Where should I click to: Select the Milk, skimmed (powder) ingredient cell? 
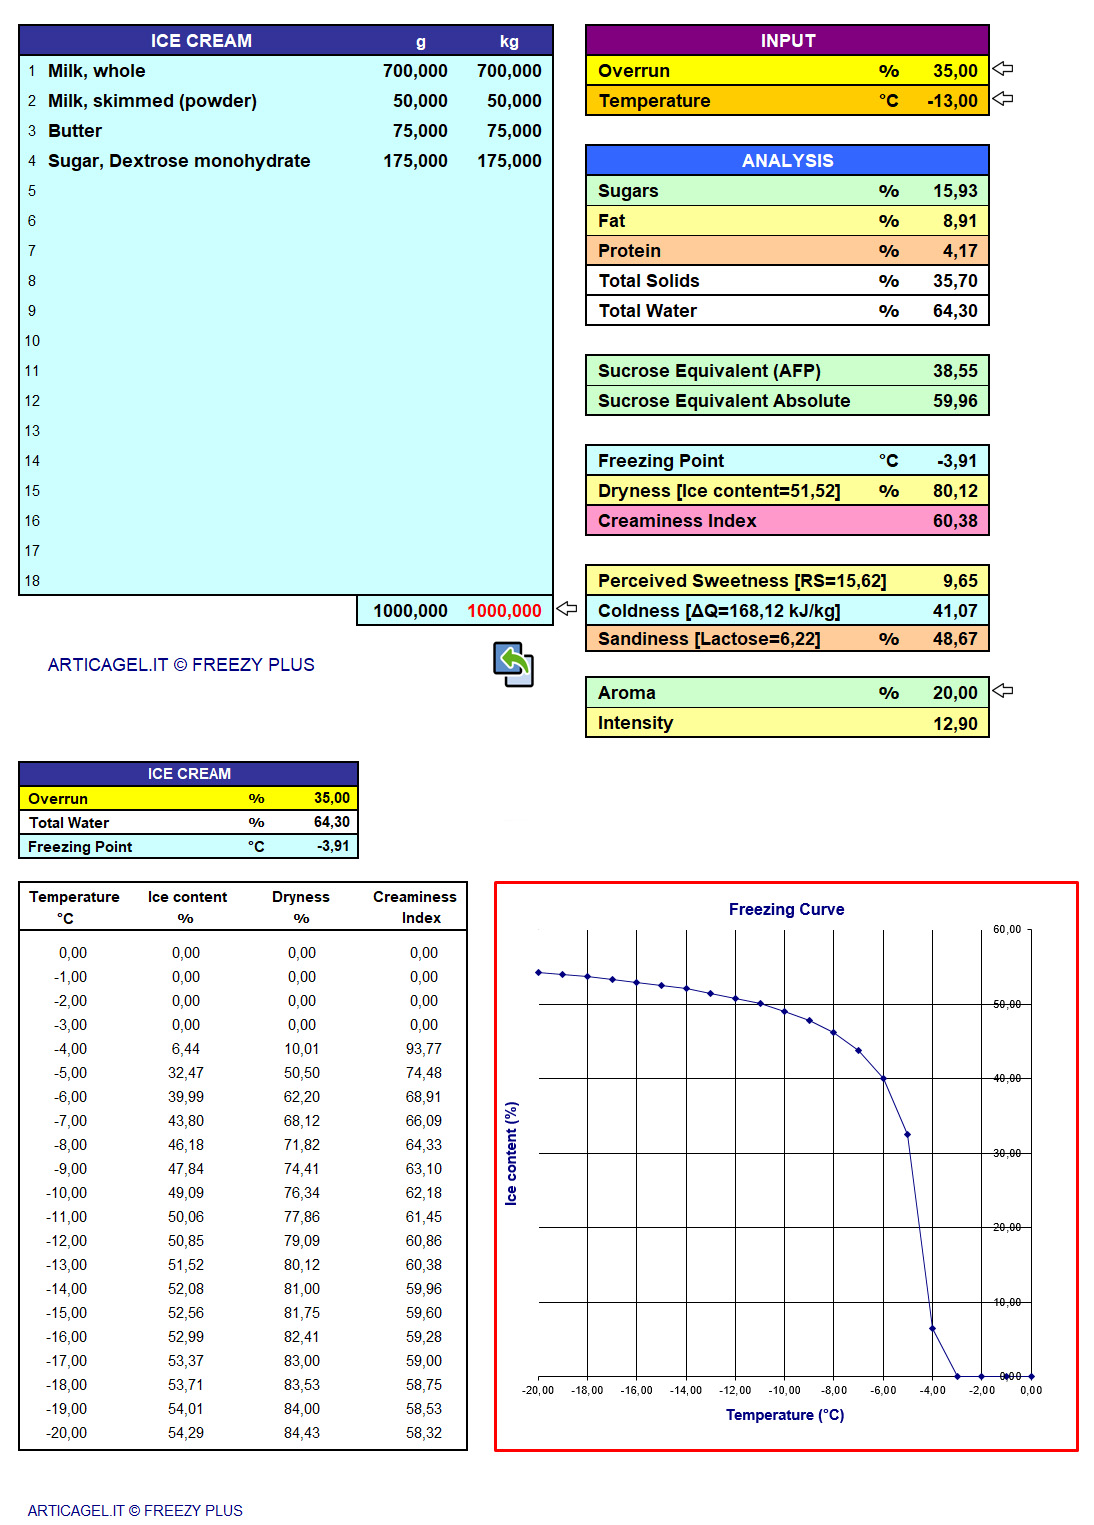pyautogui.click(x=152, y=101)
